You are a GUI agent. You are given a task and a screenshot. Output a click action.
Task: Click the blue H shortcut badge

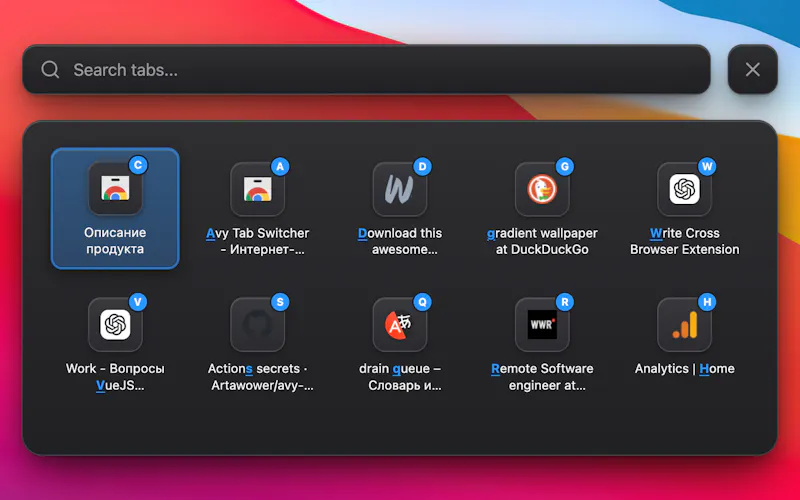click(707, 302)
